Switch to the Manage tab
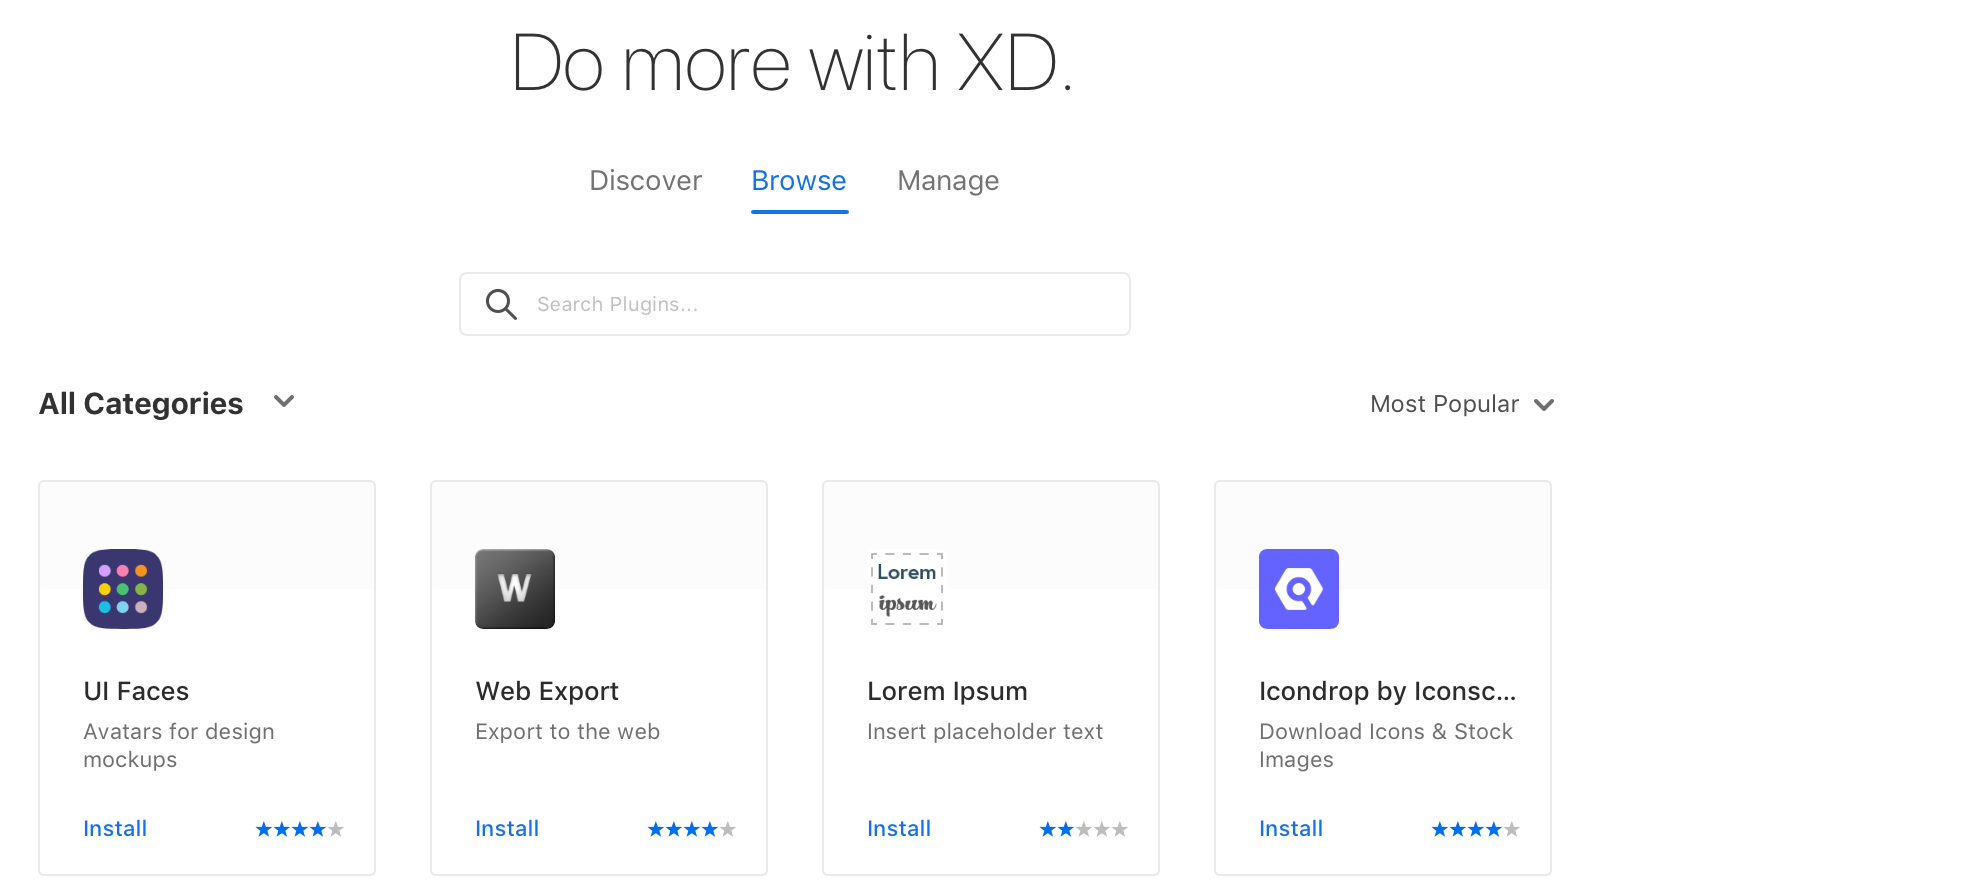The width and height of the screenshot is (1984, 885). [x=948, y=181]
